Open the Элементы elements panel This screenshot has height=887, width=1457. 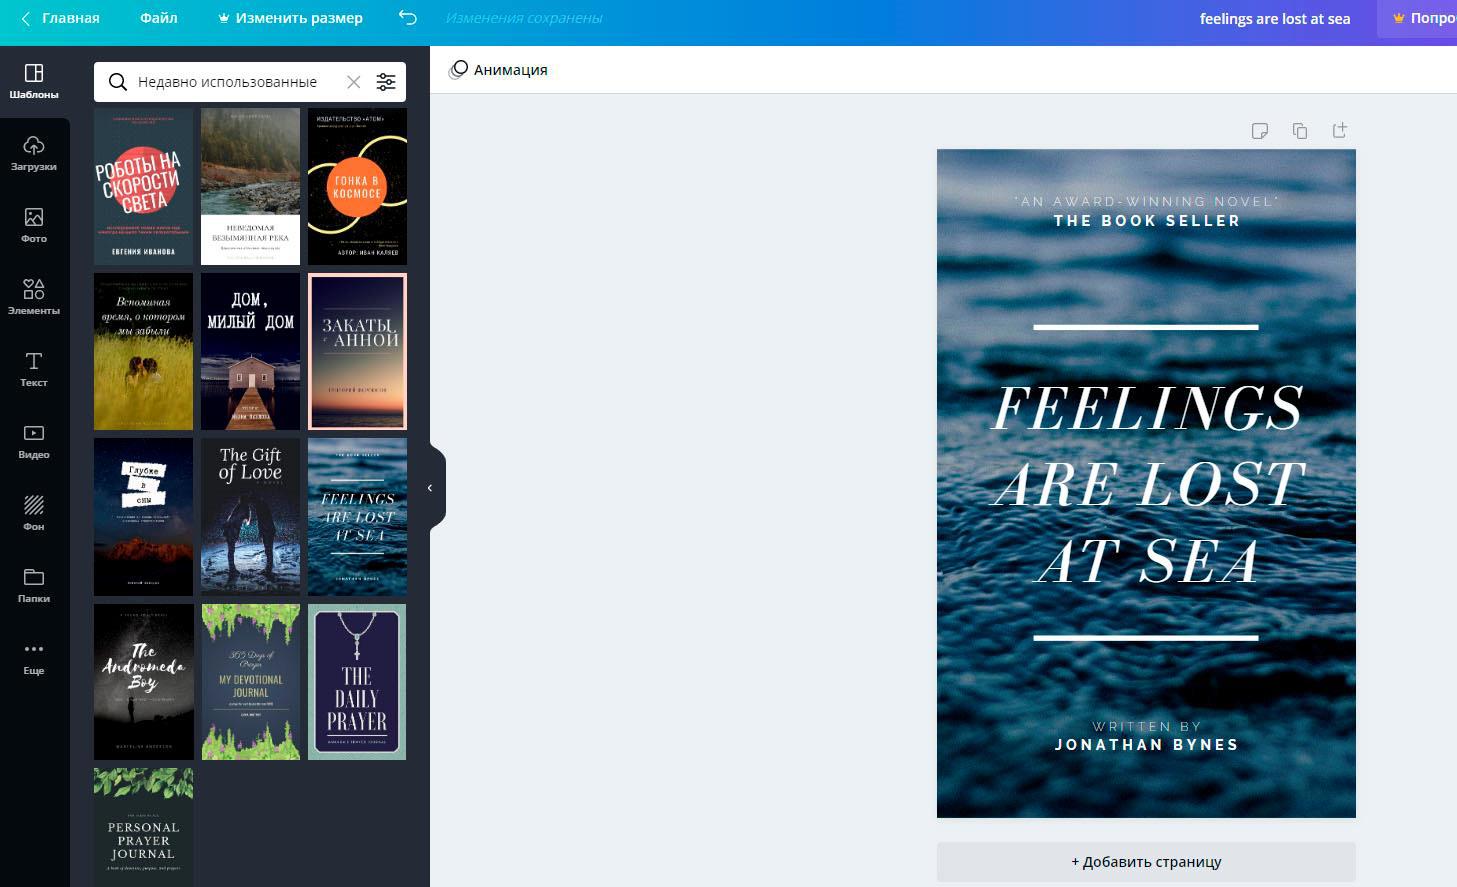(x=34, y=297)
